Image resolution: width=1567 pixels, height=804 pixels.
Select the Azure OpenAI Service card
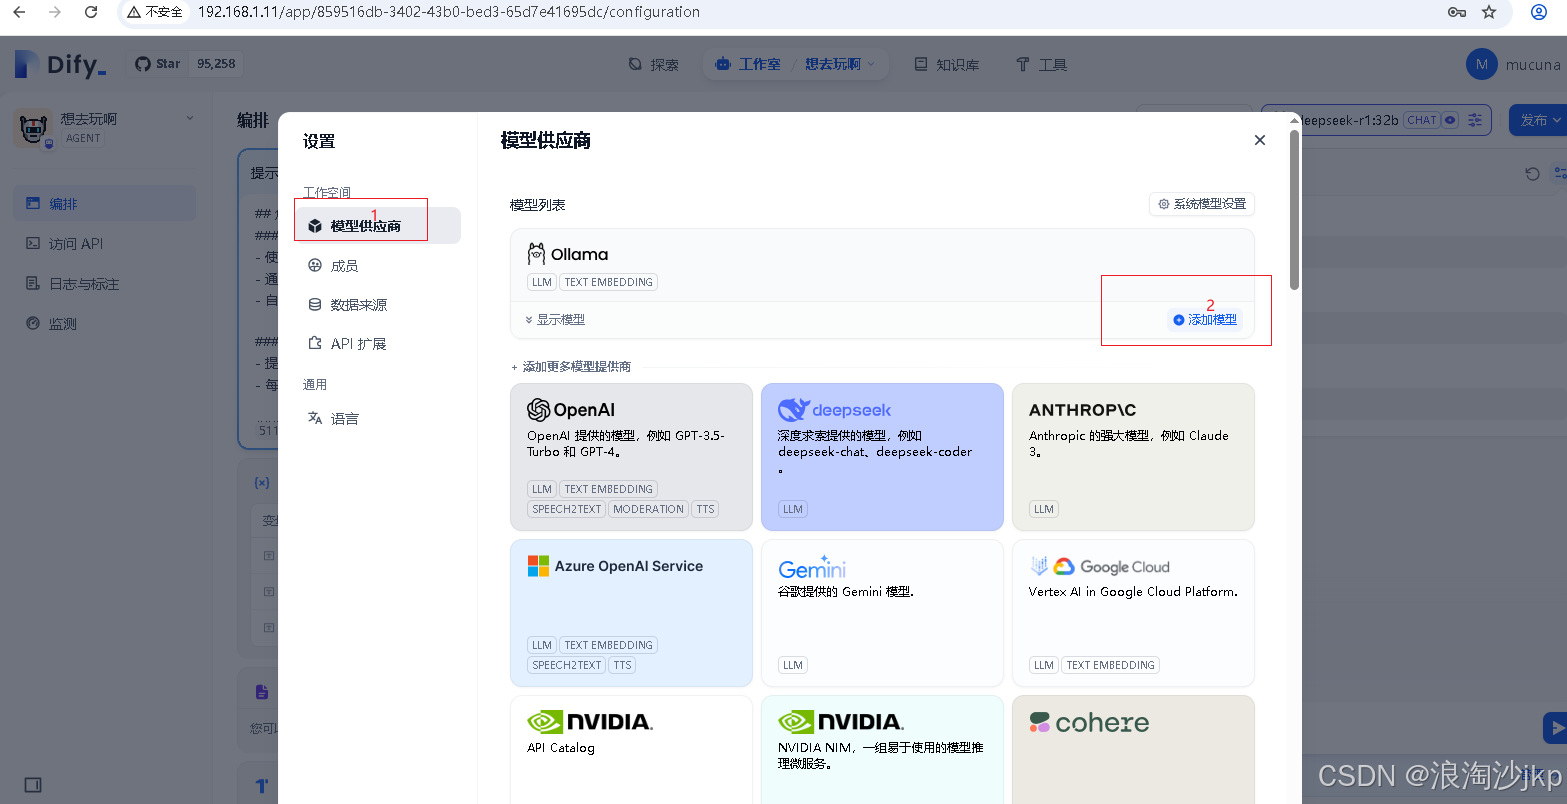(631, 613)
